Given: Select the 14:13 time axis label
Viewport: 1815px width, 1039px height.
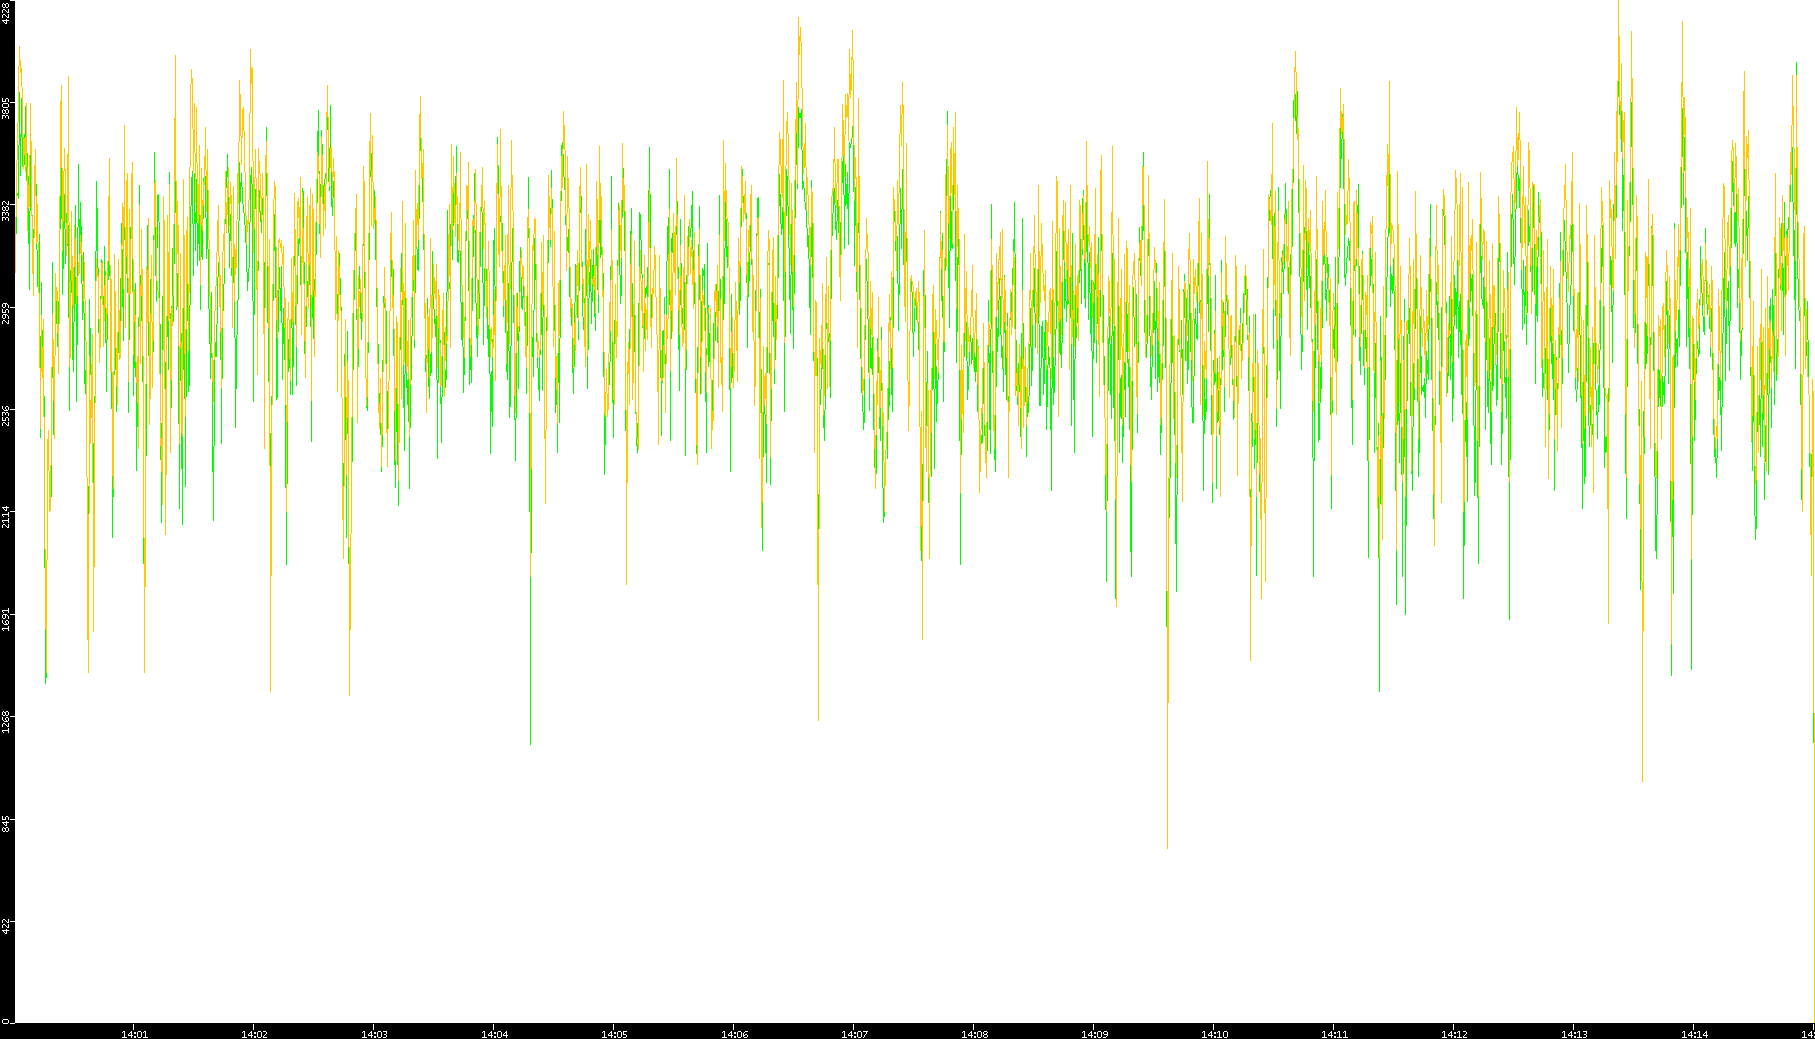Looking at the screenshot, I should (1574, 1034).
